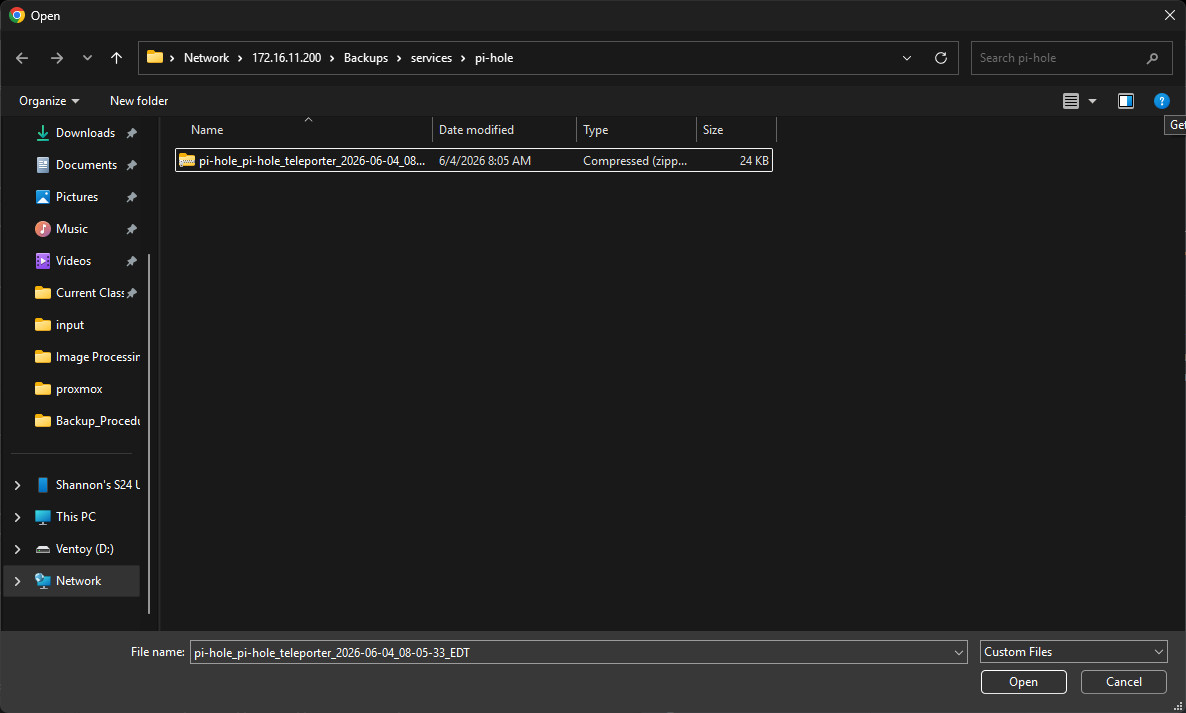Open the recent locations dropdown arrow
Image resolution: width=1186 pixels, height=713 pixels.
coord(87,58)
